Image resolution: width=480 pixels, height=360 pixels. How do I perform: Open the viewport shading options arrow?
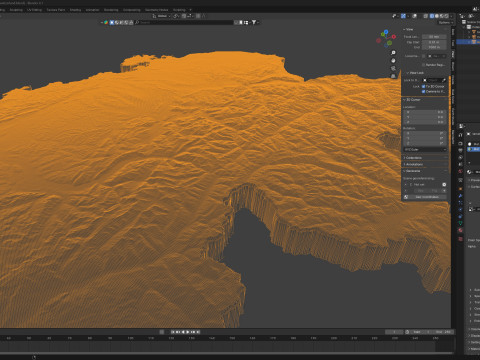(452, 16)
